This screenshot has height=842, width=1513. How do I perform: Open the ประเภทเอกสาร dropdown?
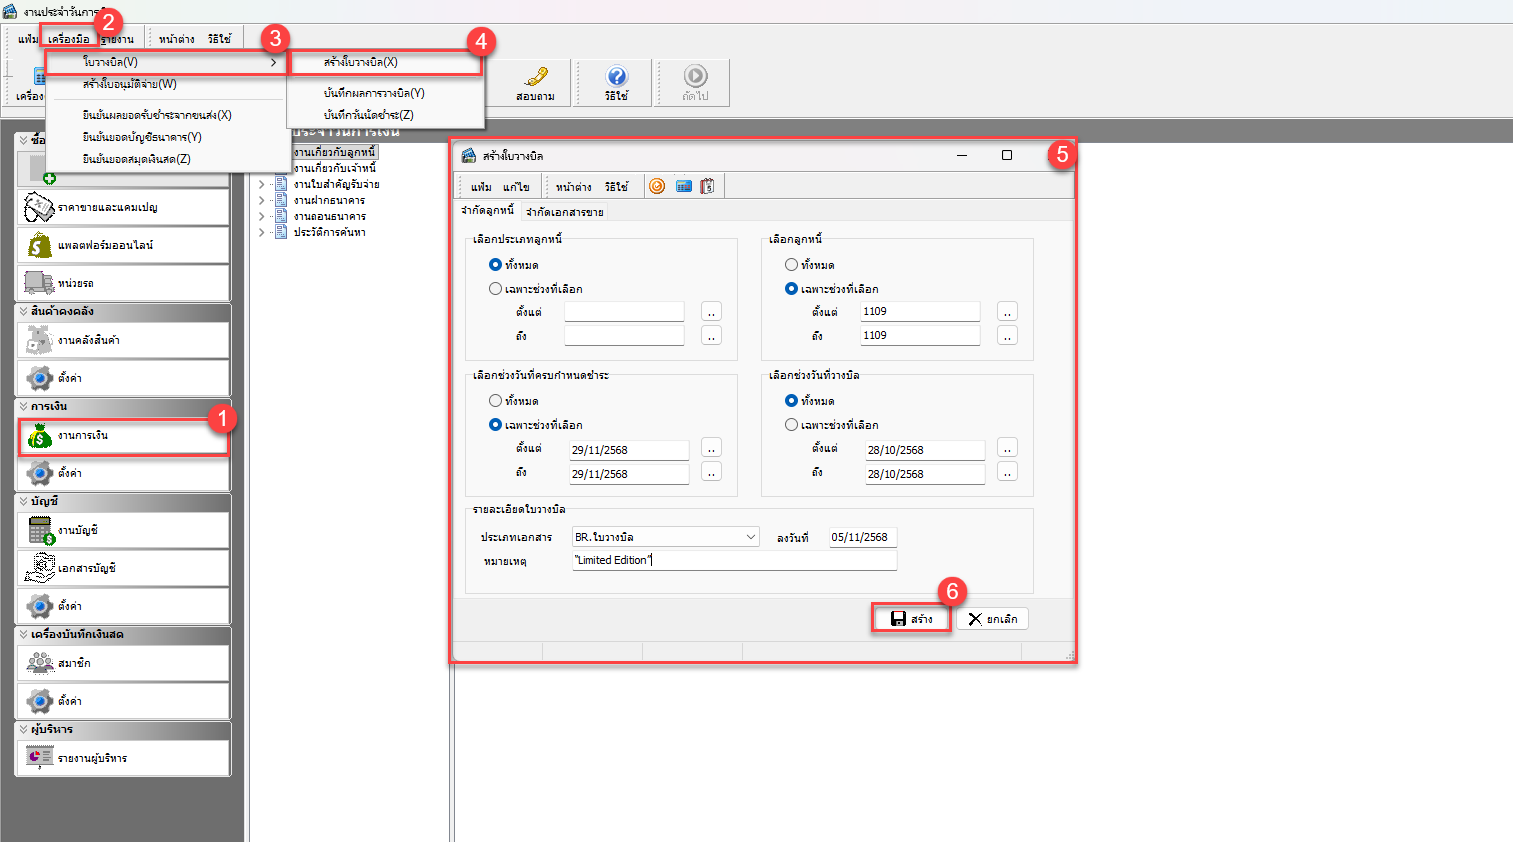[x=750, y=537]
